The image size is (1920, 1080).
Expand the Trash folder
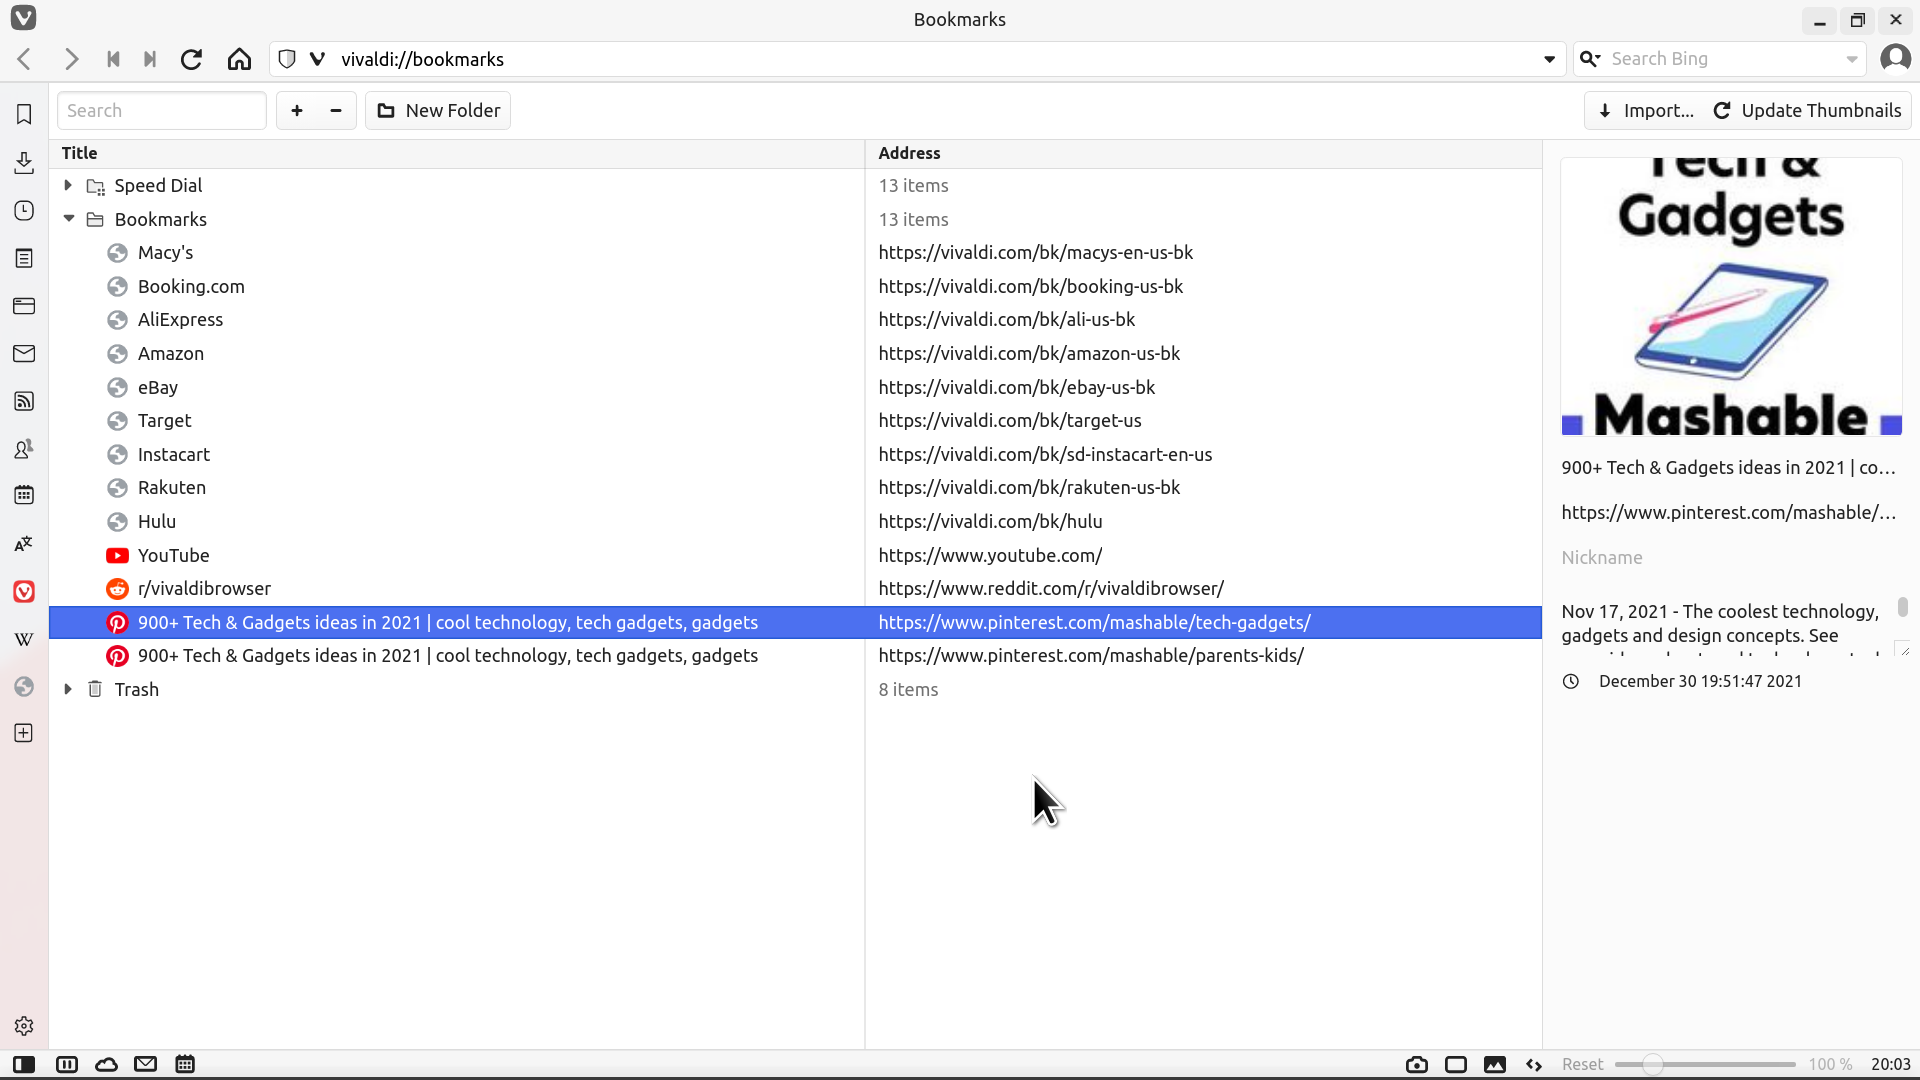coord(68,689)
